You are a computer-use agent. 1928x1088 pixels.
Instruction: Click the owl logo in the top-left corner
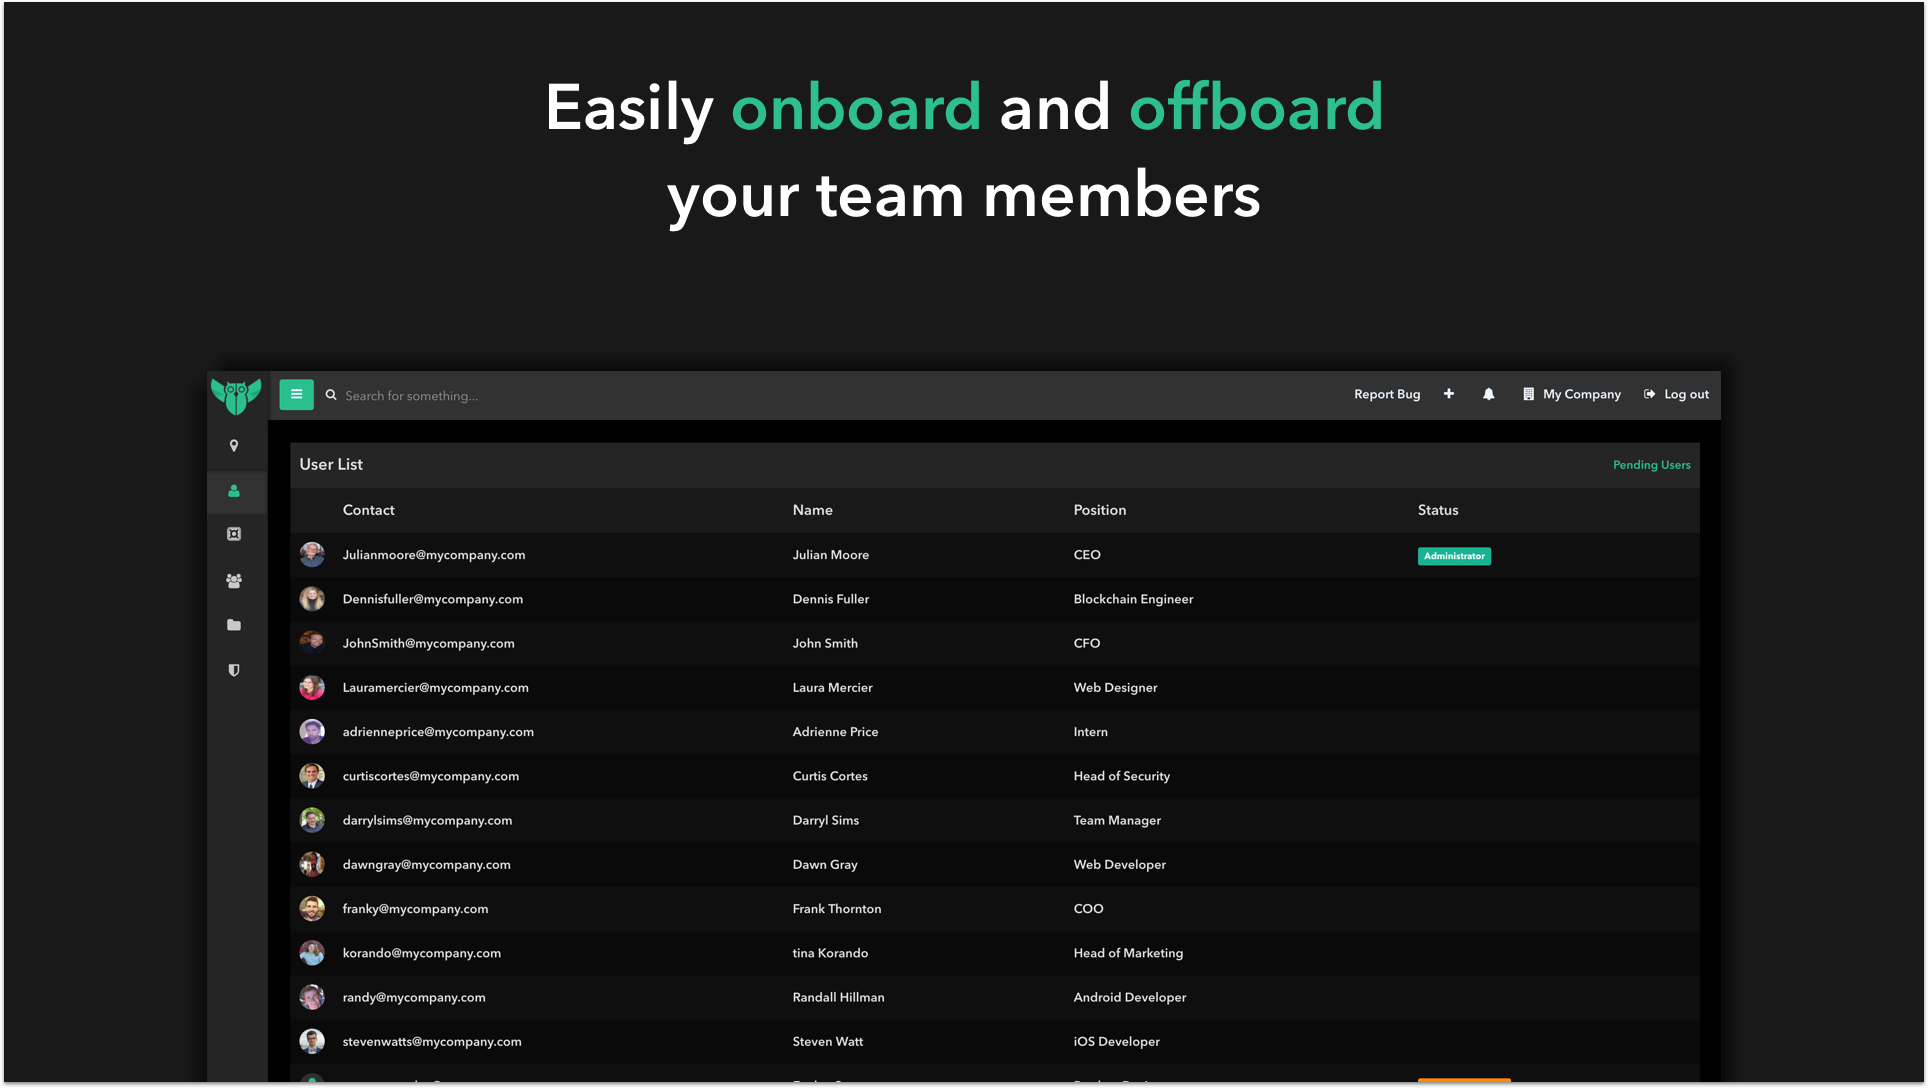tap(235, 394)
